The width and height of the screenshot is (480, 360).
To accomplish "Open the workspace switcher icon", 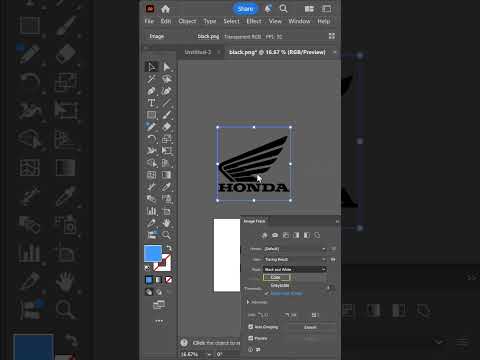I will 327,9.
